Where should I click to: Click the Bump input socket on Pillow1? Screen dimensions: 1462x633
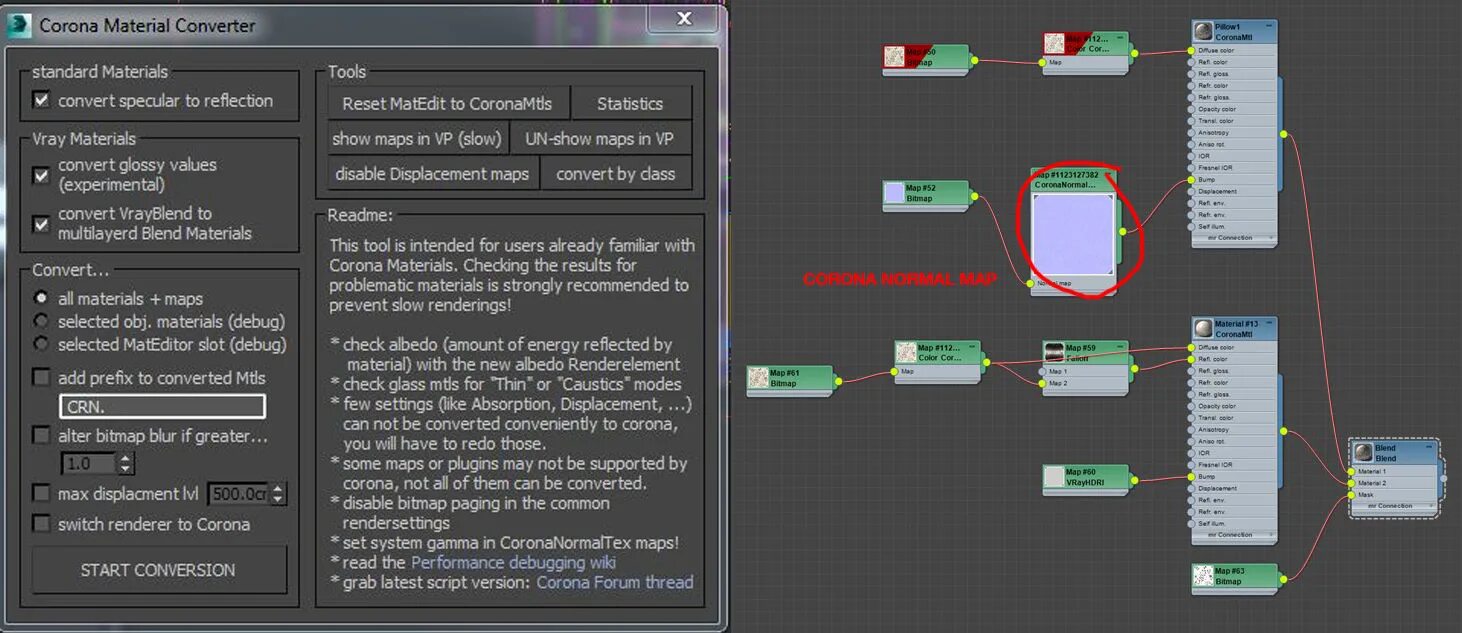pos(1191,180)
